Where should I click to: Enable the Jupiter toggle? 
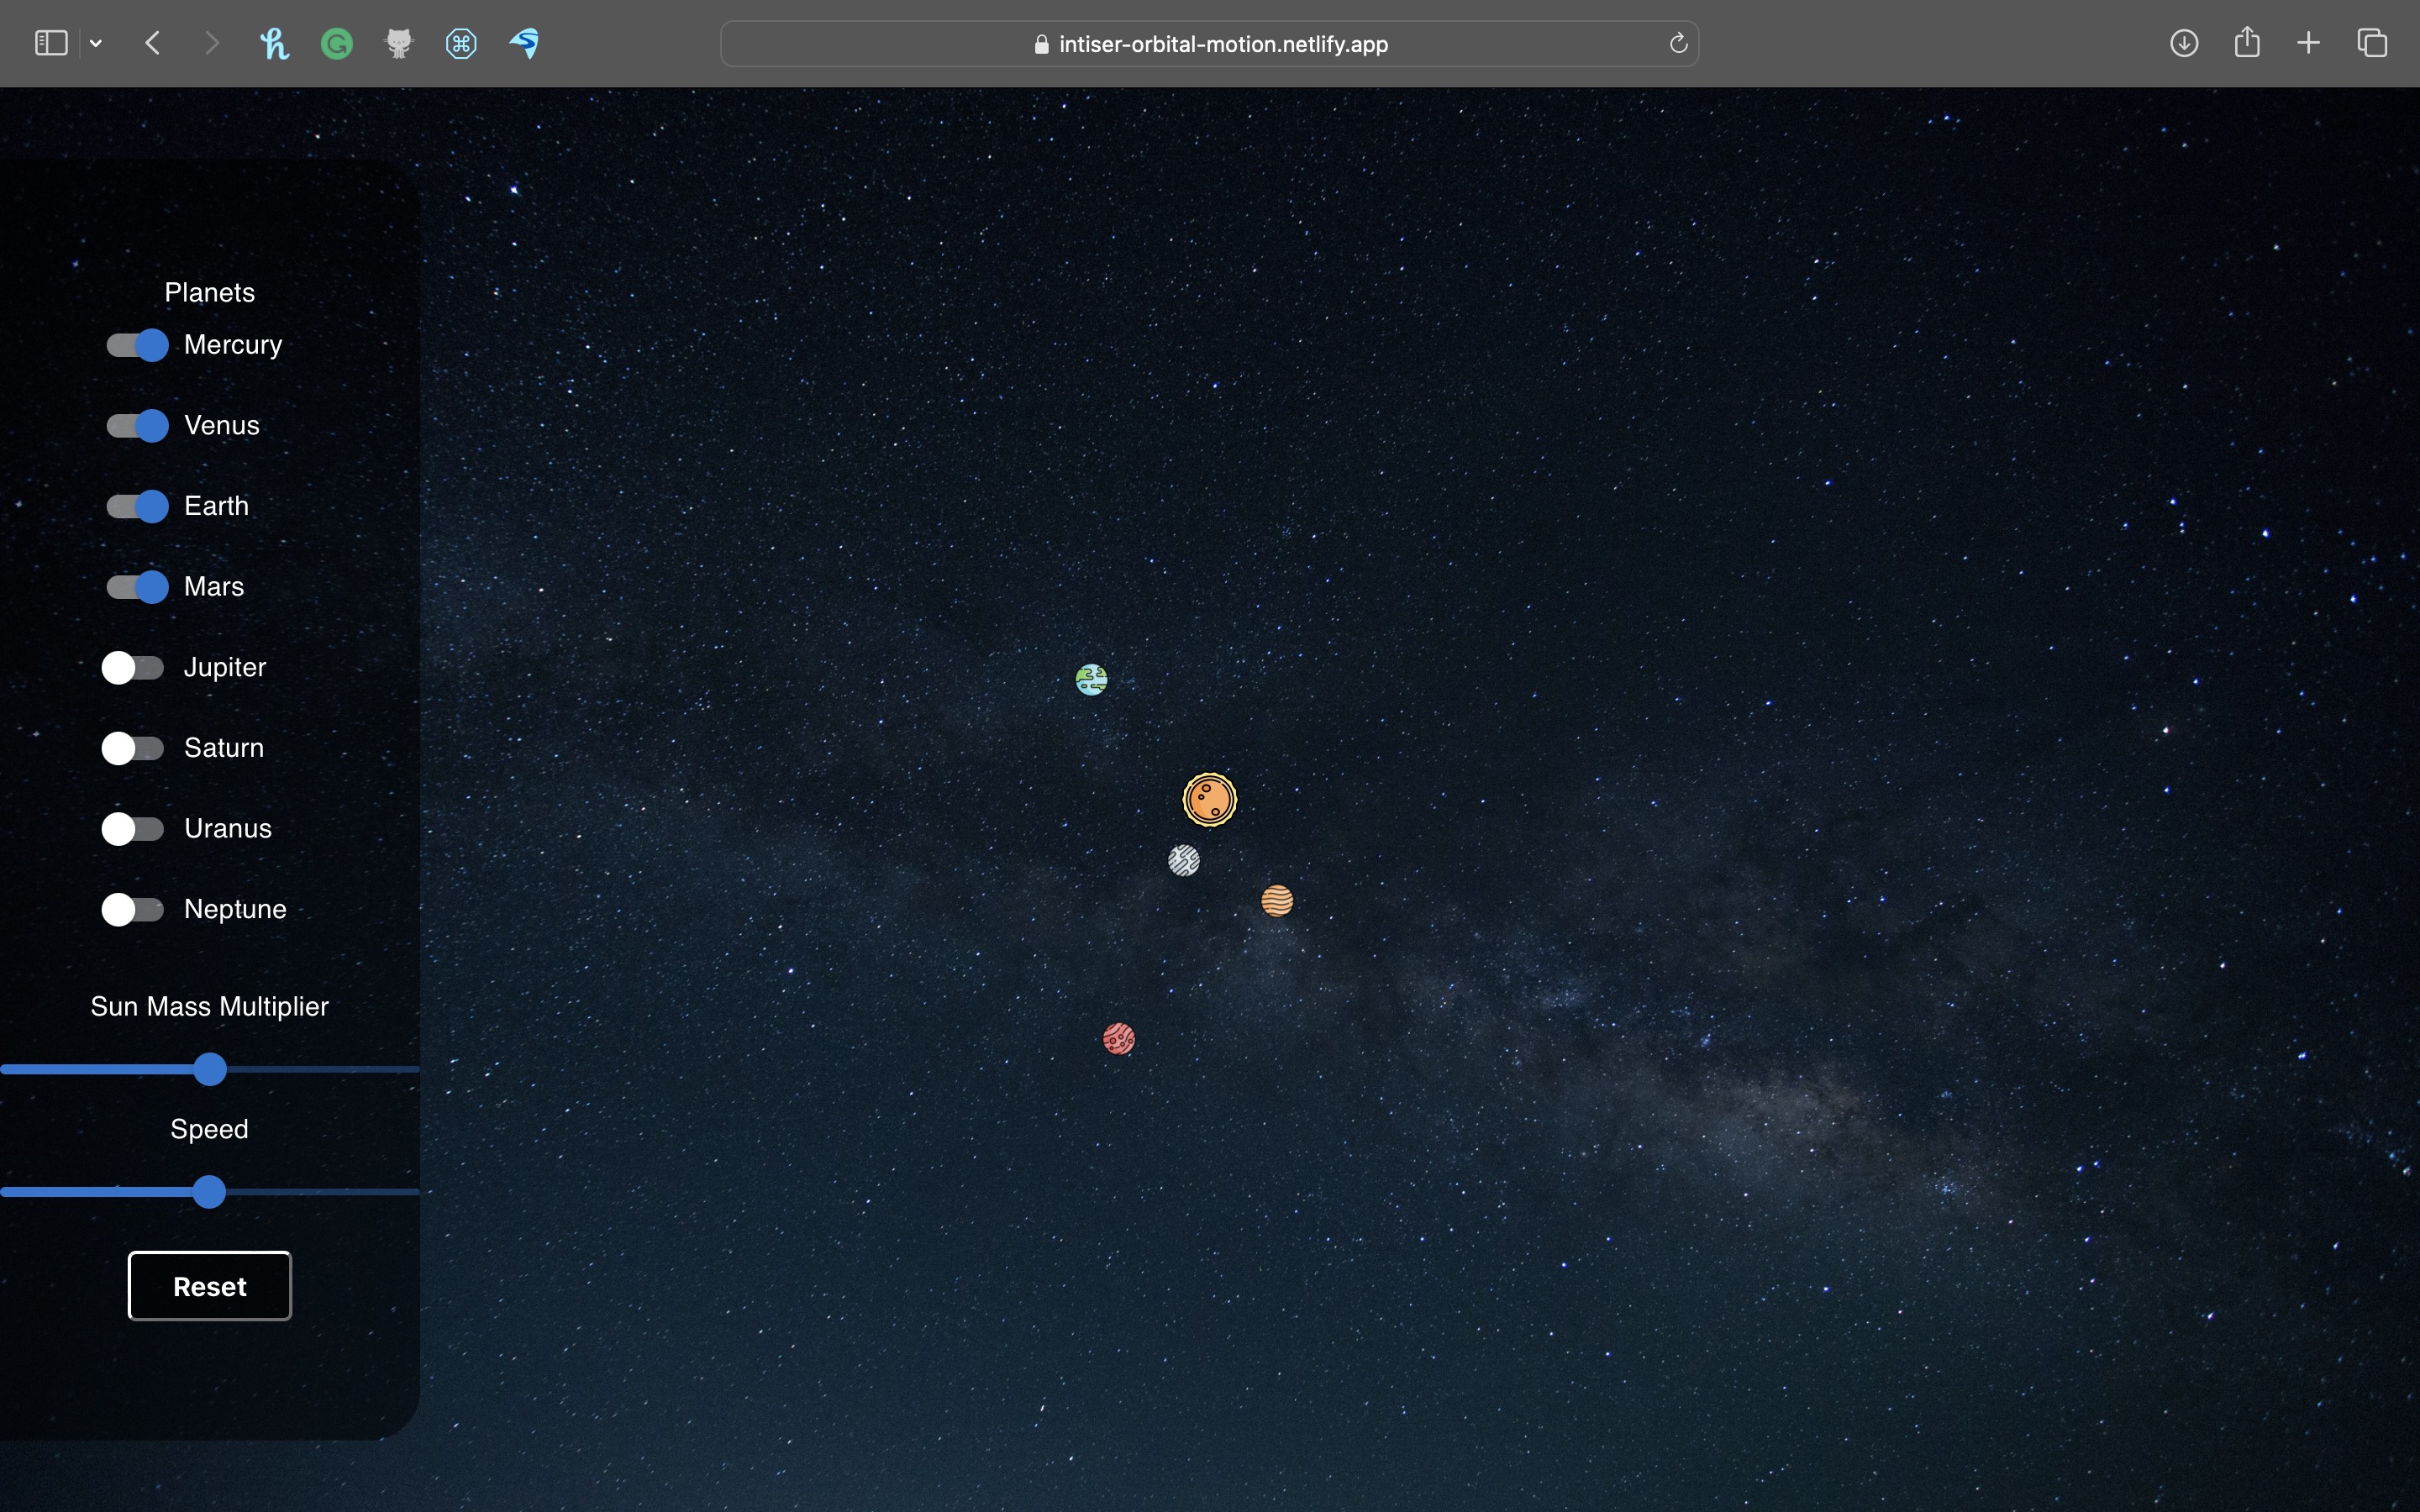click(133, 668)
